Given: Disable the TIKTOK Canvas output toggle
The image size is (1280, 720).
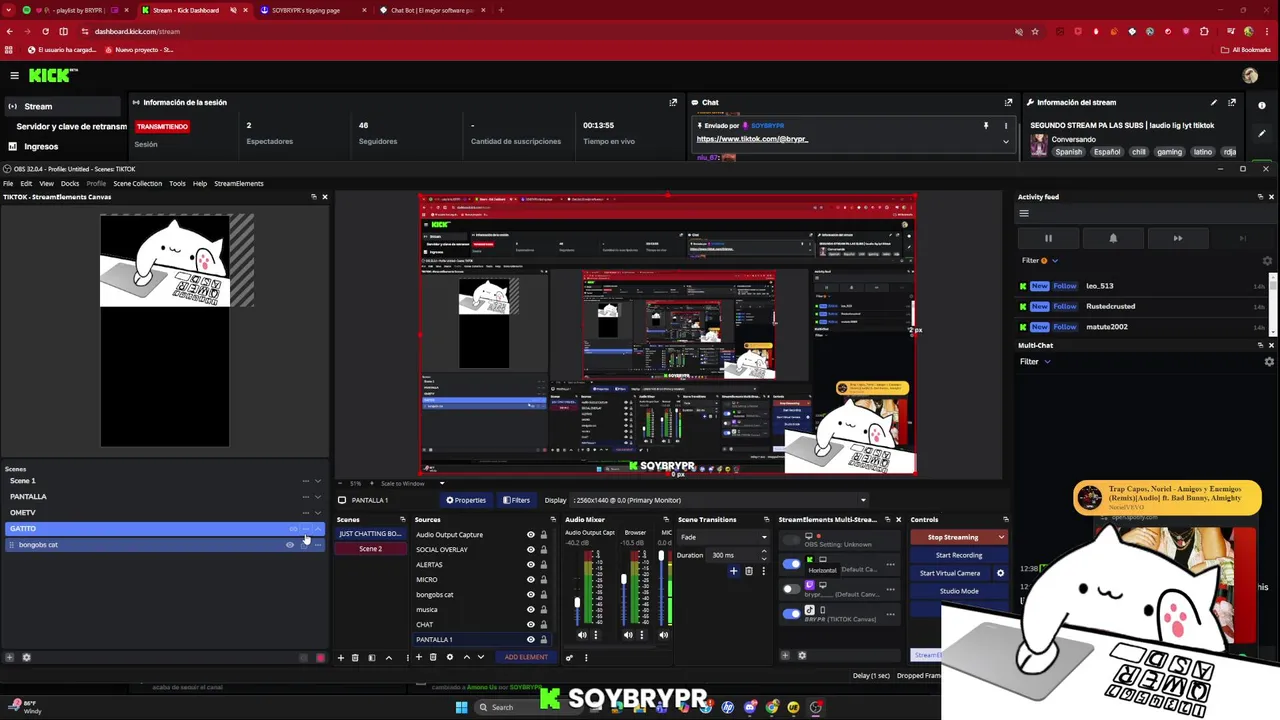Looking at the screenshot, I should tap(791, 614).
